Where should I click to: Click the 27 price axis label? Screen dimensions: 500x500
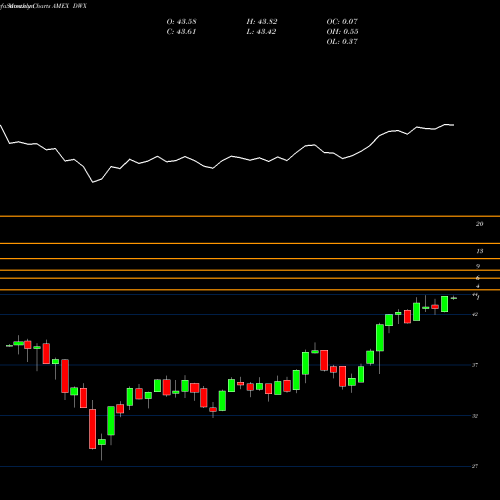click(475, 466)
